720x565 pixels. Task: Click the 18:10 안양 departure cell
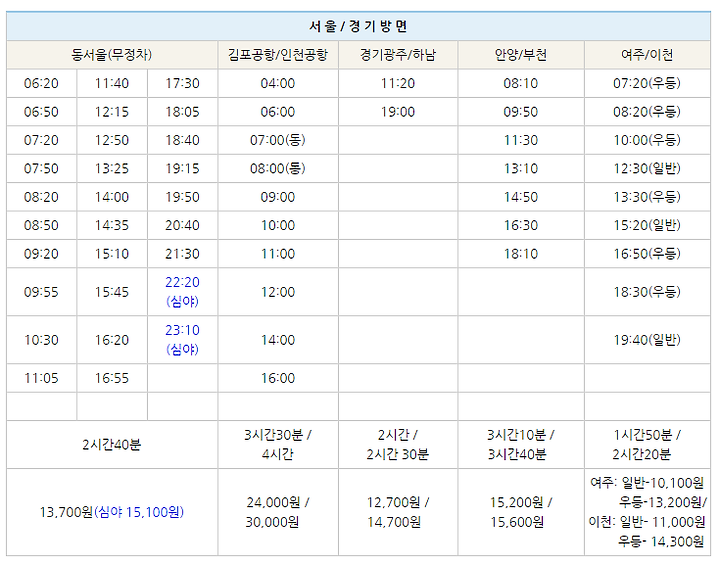pos(521,254)
